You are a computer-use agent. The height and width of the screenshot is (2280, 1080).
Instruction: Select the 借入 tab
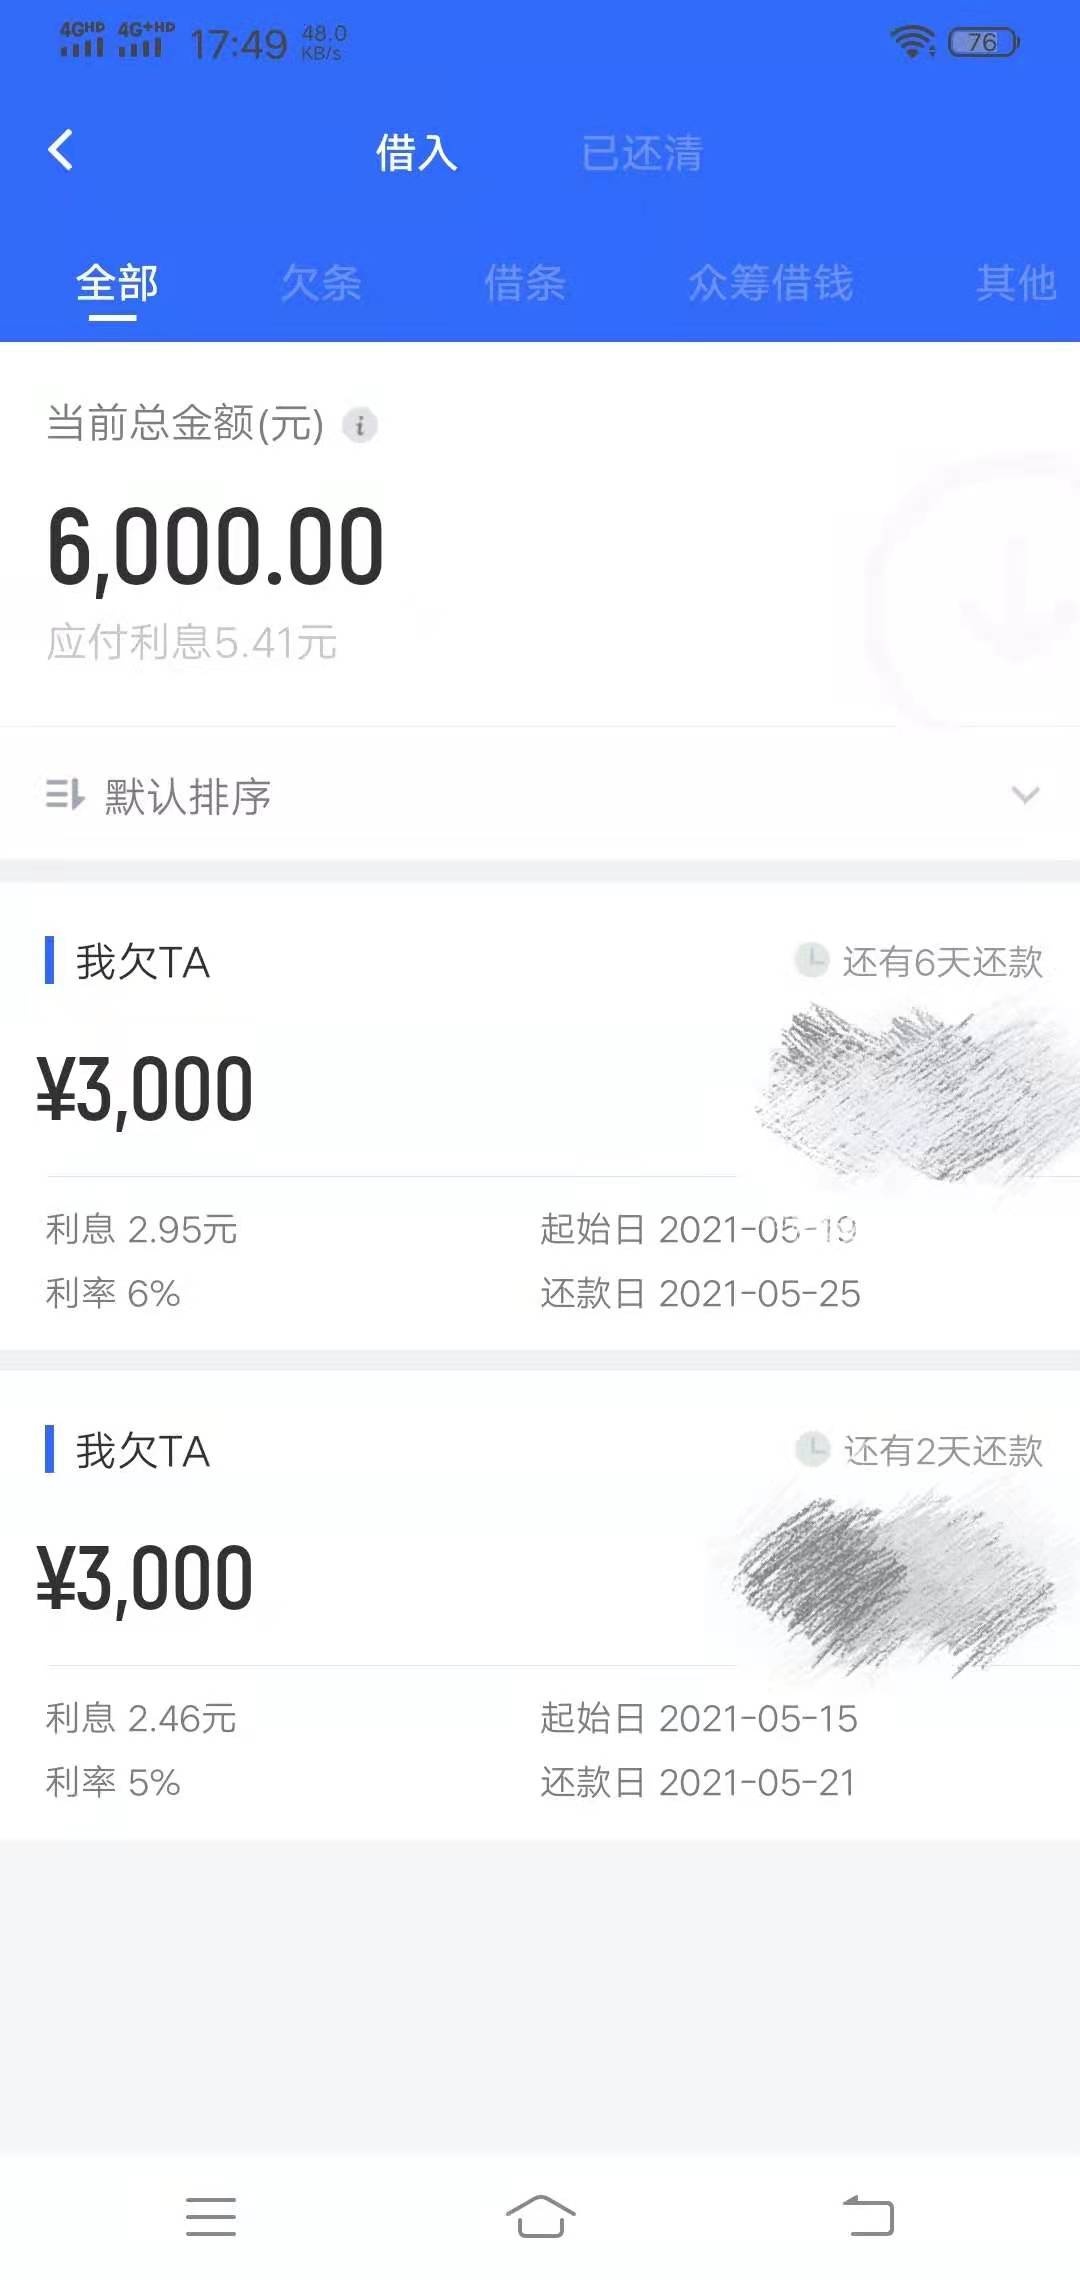point(416,153)
